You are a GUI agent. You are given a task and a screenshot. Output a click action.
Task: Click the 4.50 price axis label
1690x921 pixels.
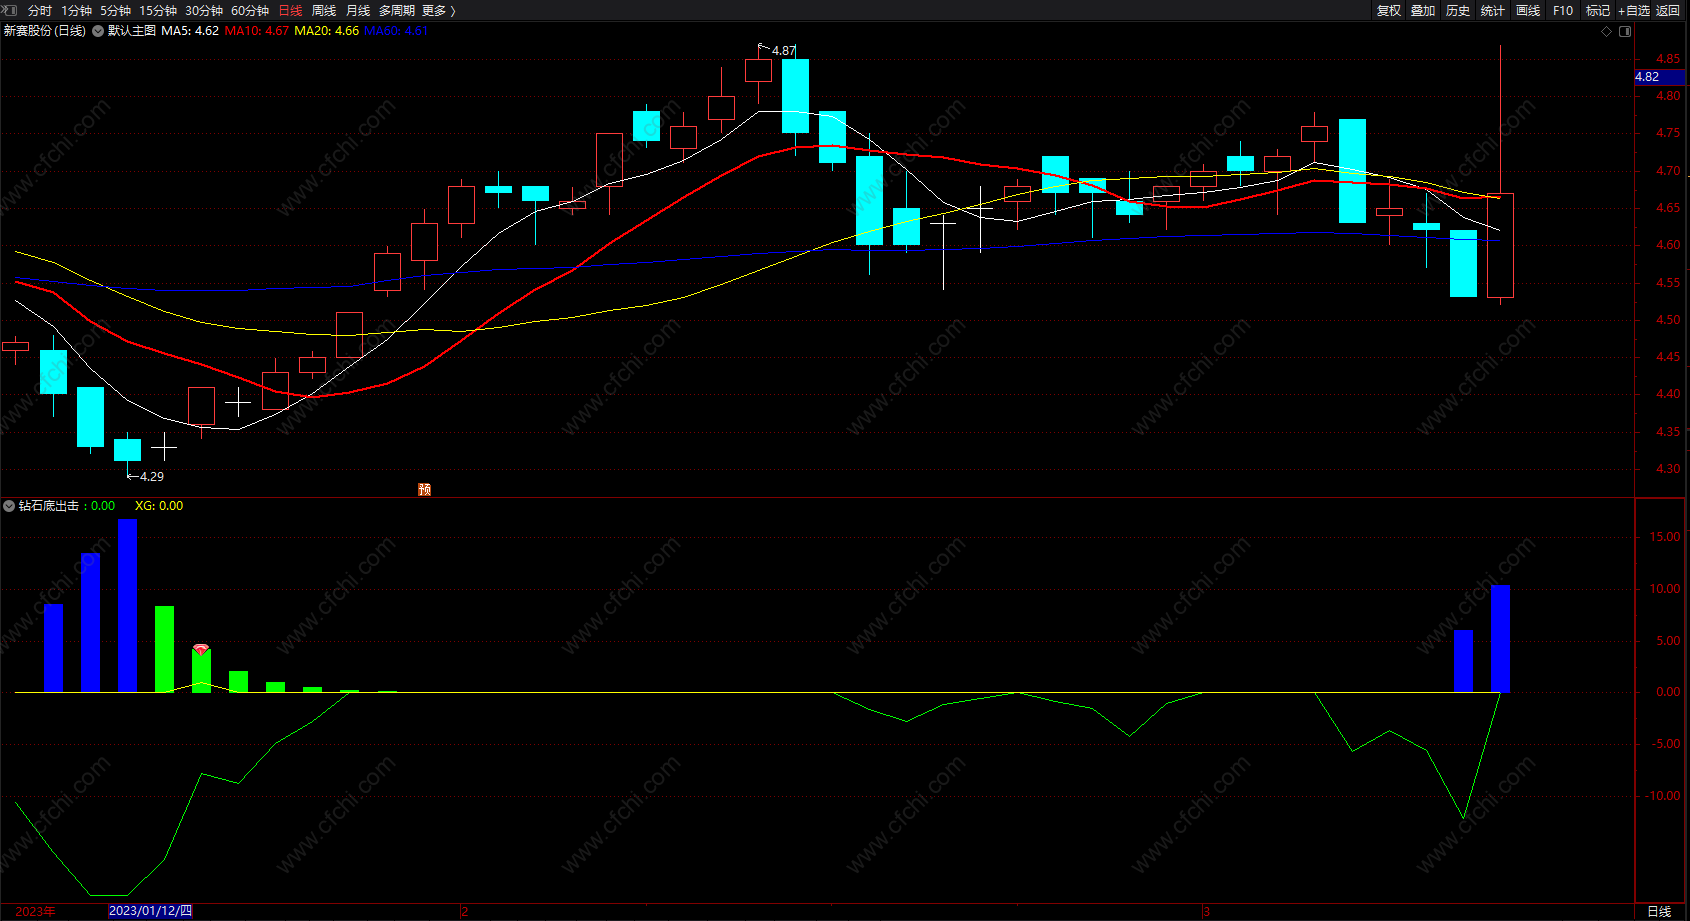click(1668, 320)
